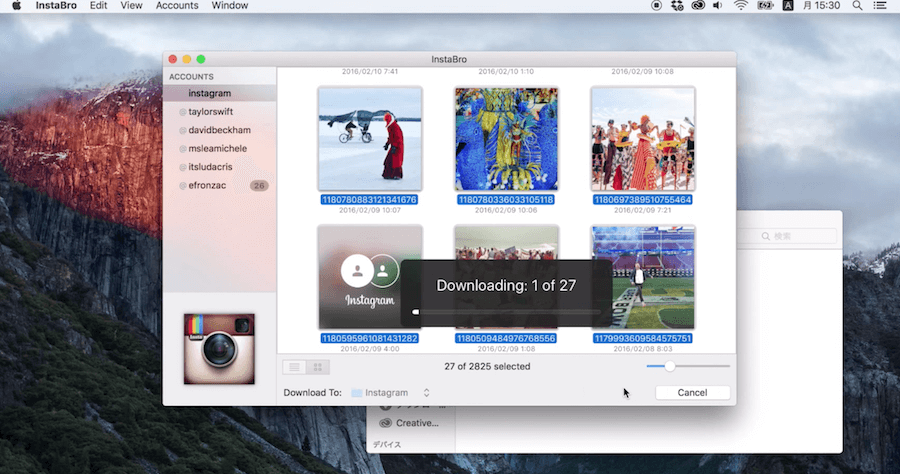The image size is (900, 474).
Task: Select the stilt dancers photo
Action: (x=643, y=139)
